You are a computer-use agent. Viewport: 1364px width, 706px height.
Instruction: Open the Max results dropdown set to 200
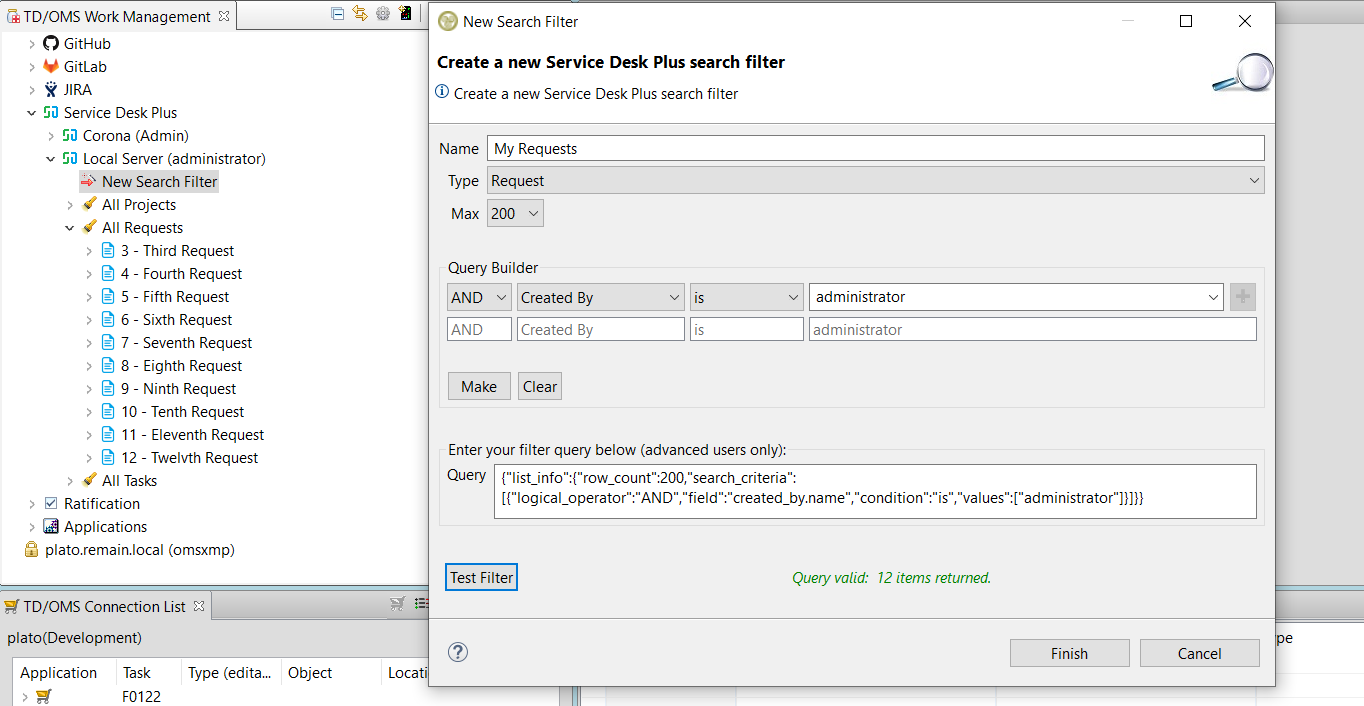point(515,213)
